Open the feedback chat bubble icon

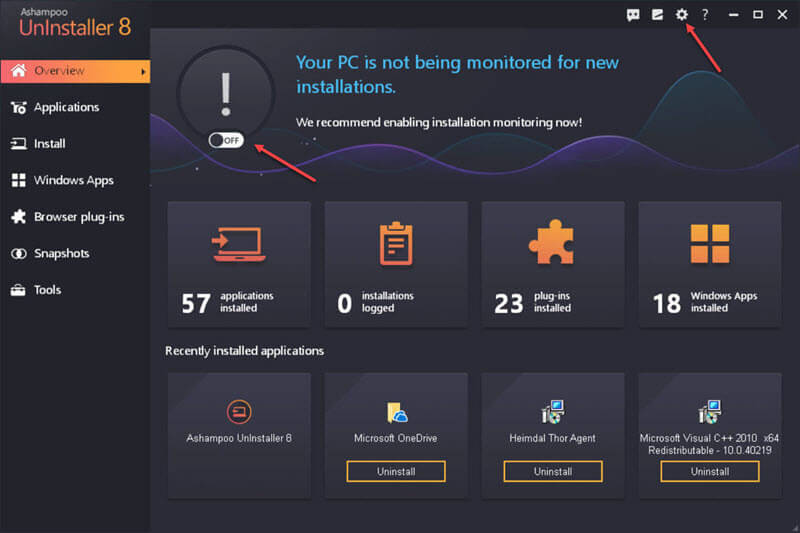pos(633,15)
